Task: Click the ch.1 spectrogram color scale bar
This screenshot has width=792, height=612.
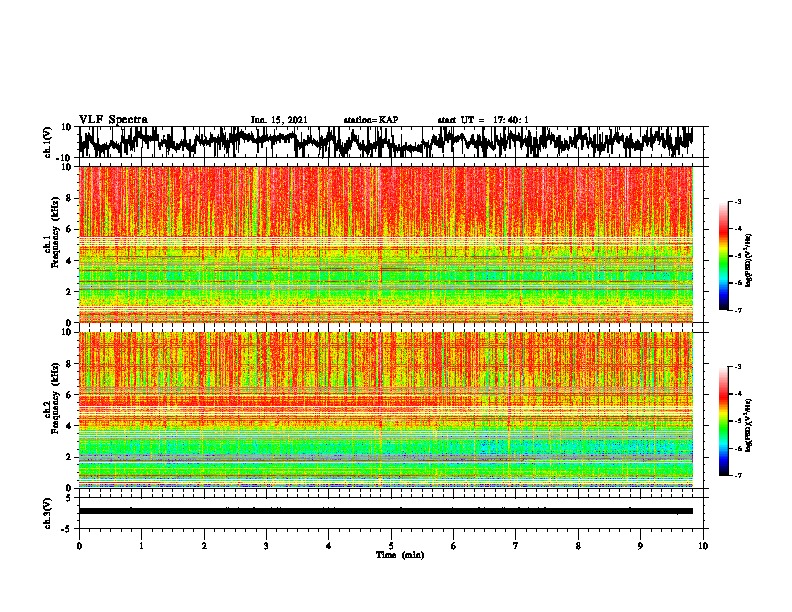Action: [724, 256]
